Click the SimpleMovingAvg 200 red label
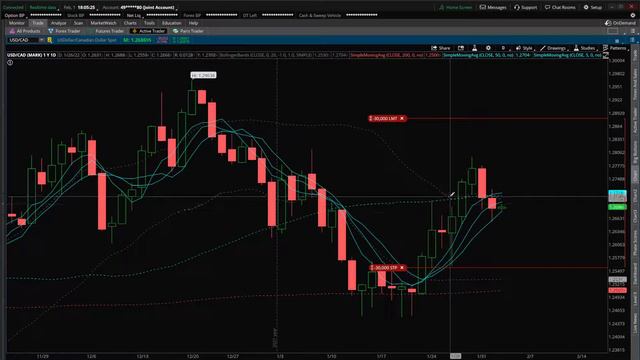Viewport: 640px width, 360px height. 395,55
